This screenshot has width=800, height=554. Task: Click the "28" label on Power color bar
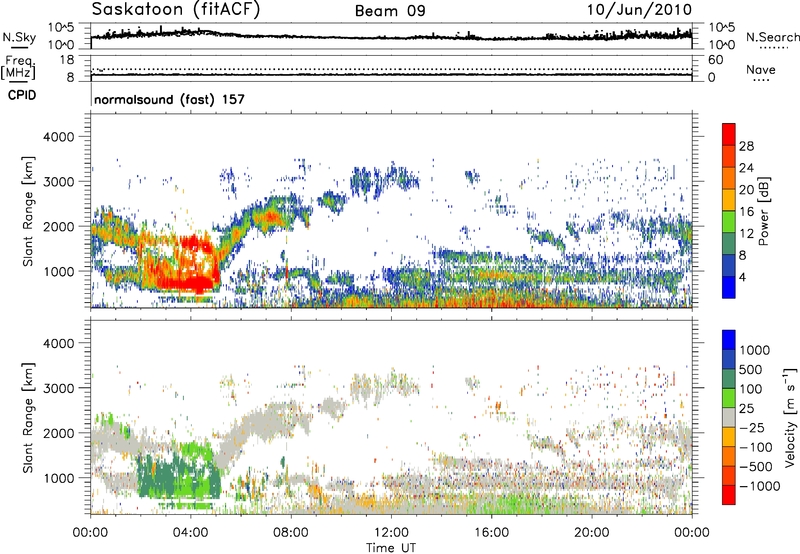coord(746,146)
